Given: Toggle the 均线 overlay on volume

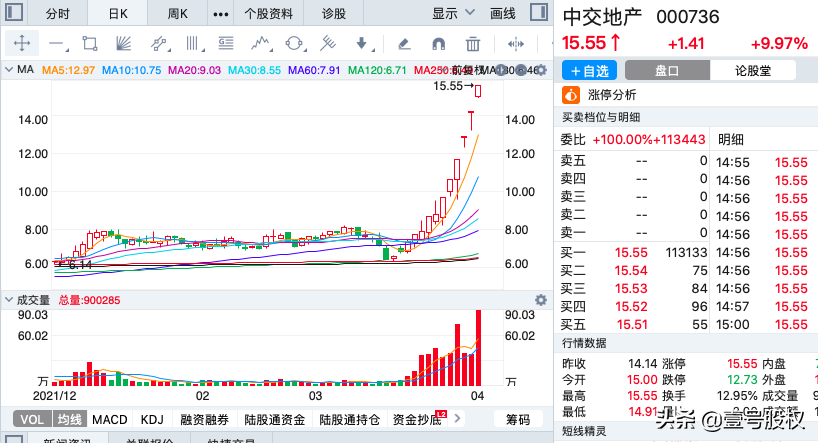Looking at the screenshot, I should pyautogui.click(x=68, y=419).
